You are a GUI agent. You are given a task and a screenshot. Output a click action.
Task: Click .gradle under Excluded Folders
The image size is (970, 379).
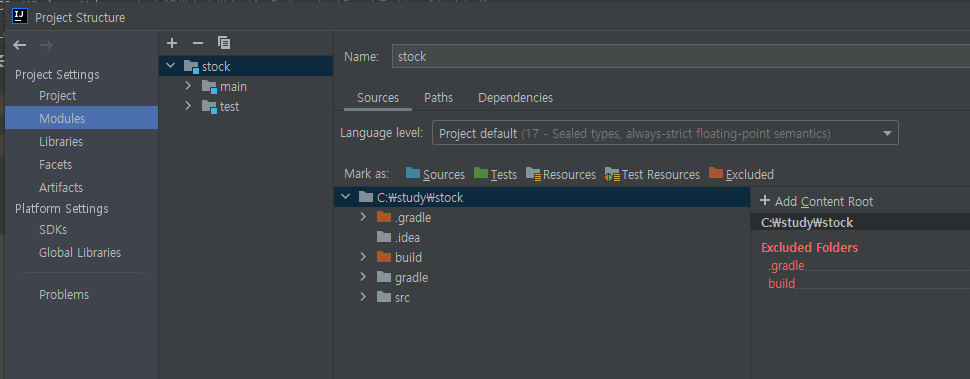[x=786, y=266]
